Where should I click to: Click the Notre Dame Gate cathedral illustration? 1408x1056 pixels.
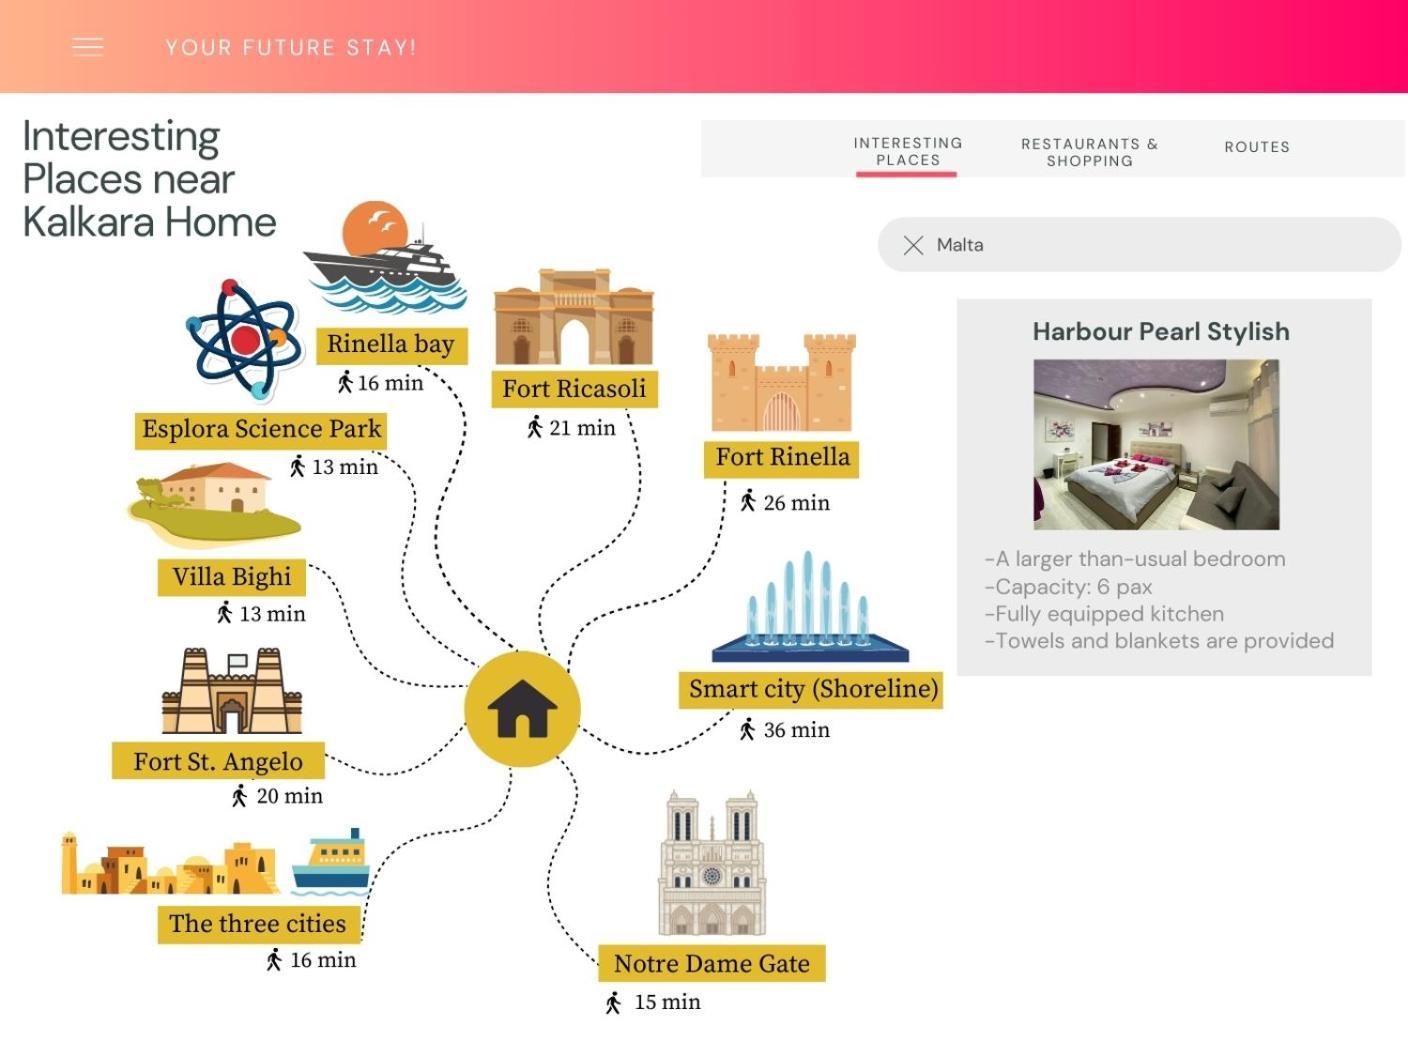712,863
